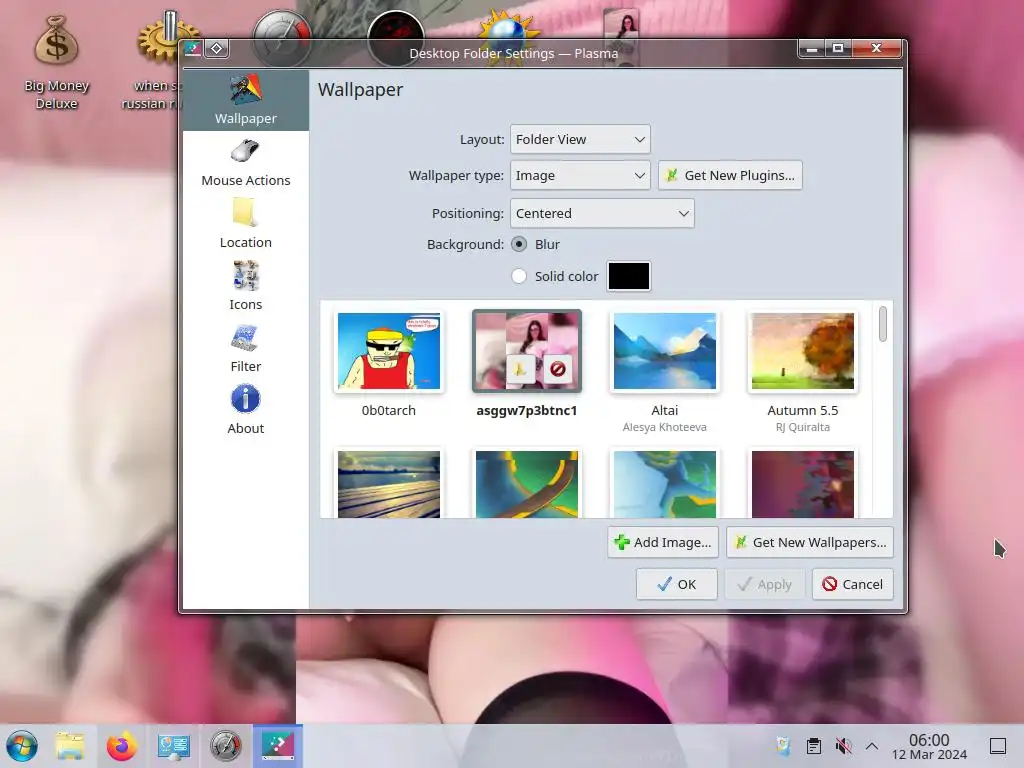The height and width of the screenshot is (768, 1024).
Task: Open the clipboard tray icon
Action: (814, 746)
